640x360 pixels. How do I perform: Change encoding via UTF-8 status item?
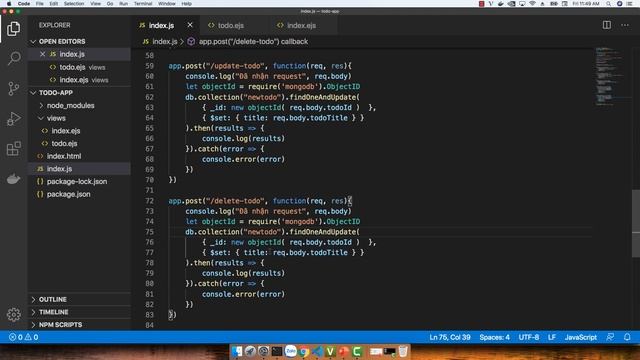529,337
